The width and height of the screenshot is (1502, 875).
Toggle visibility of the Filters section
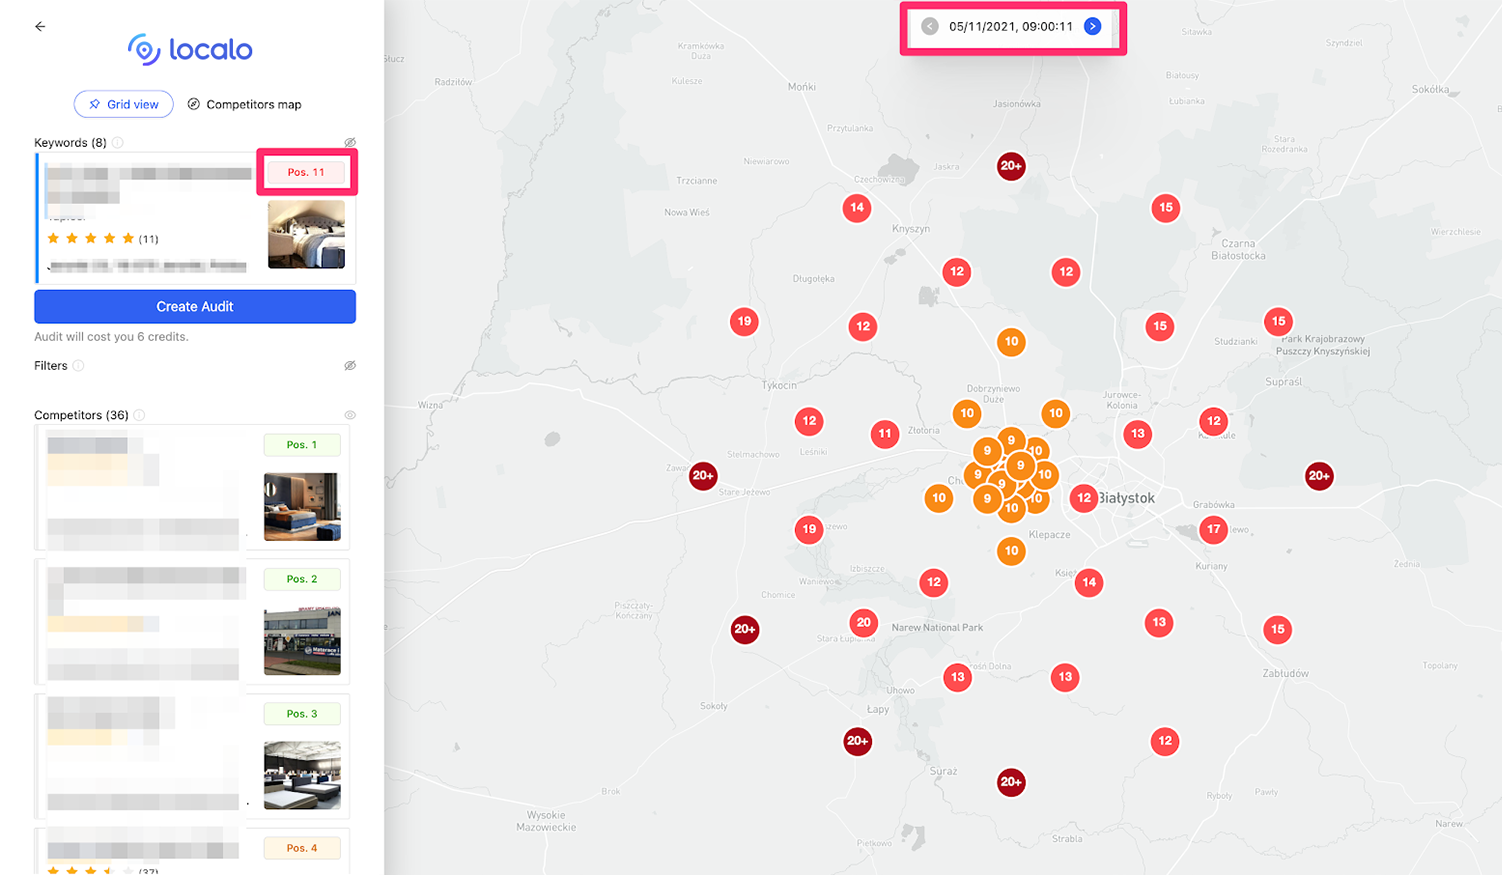[x=350, y=366]
